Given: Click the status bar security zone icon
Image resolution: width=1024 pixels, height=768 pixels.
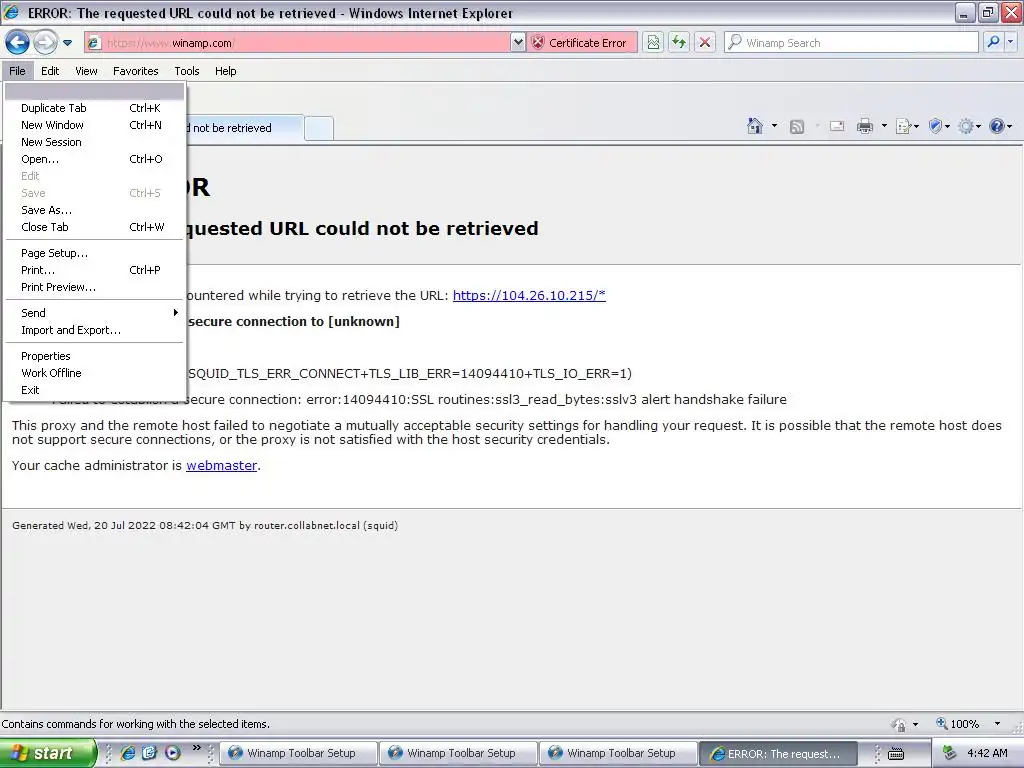Looking at the screenshot, I should click(x=899, y=724).
